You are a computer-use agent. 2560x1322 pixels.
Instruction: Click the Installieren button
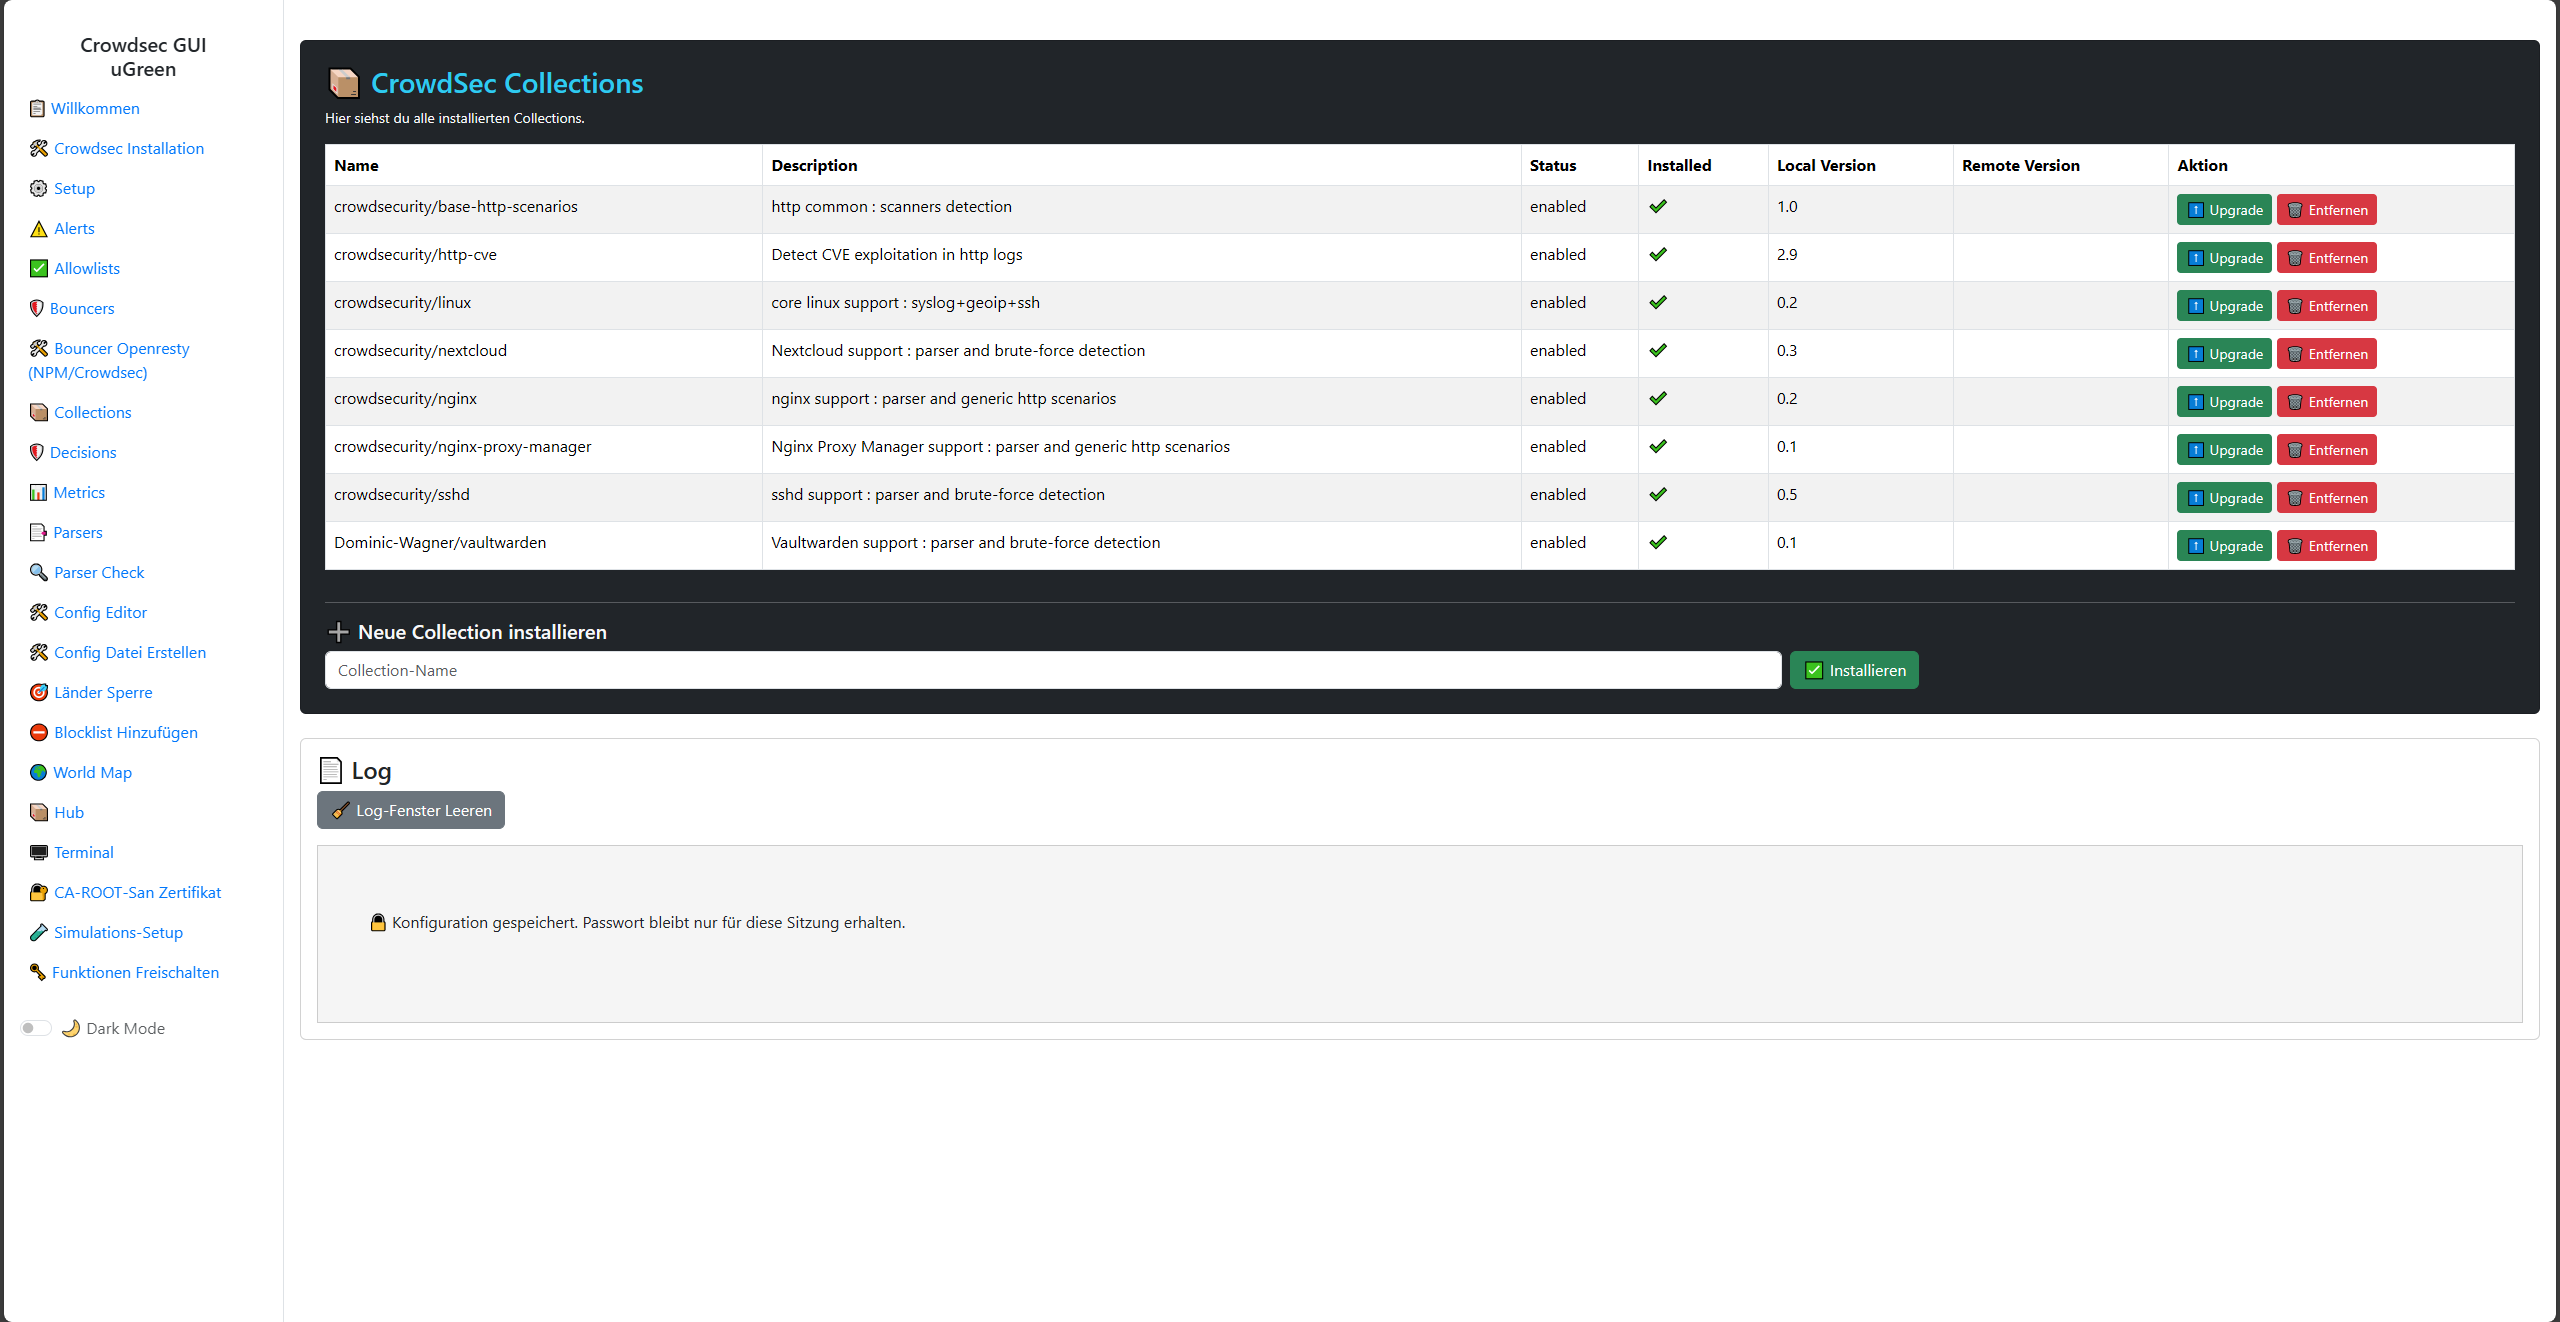pos(1854,670)
